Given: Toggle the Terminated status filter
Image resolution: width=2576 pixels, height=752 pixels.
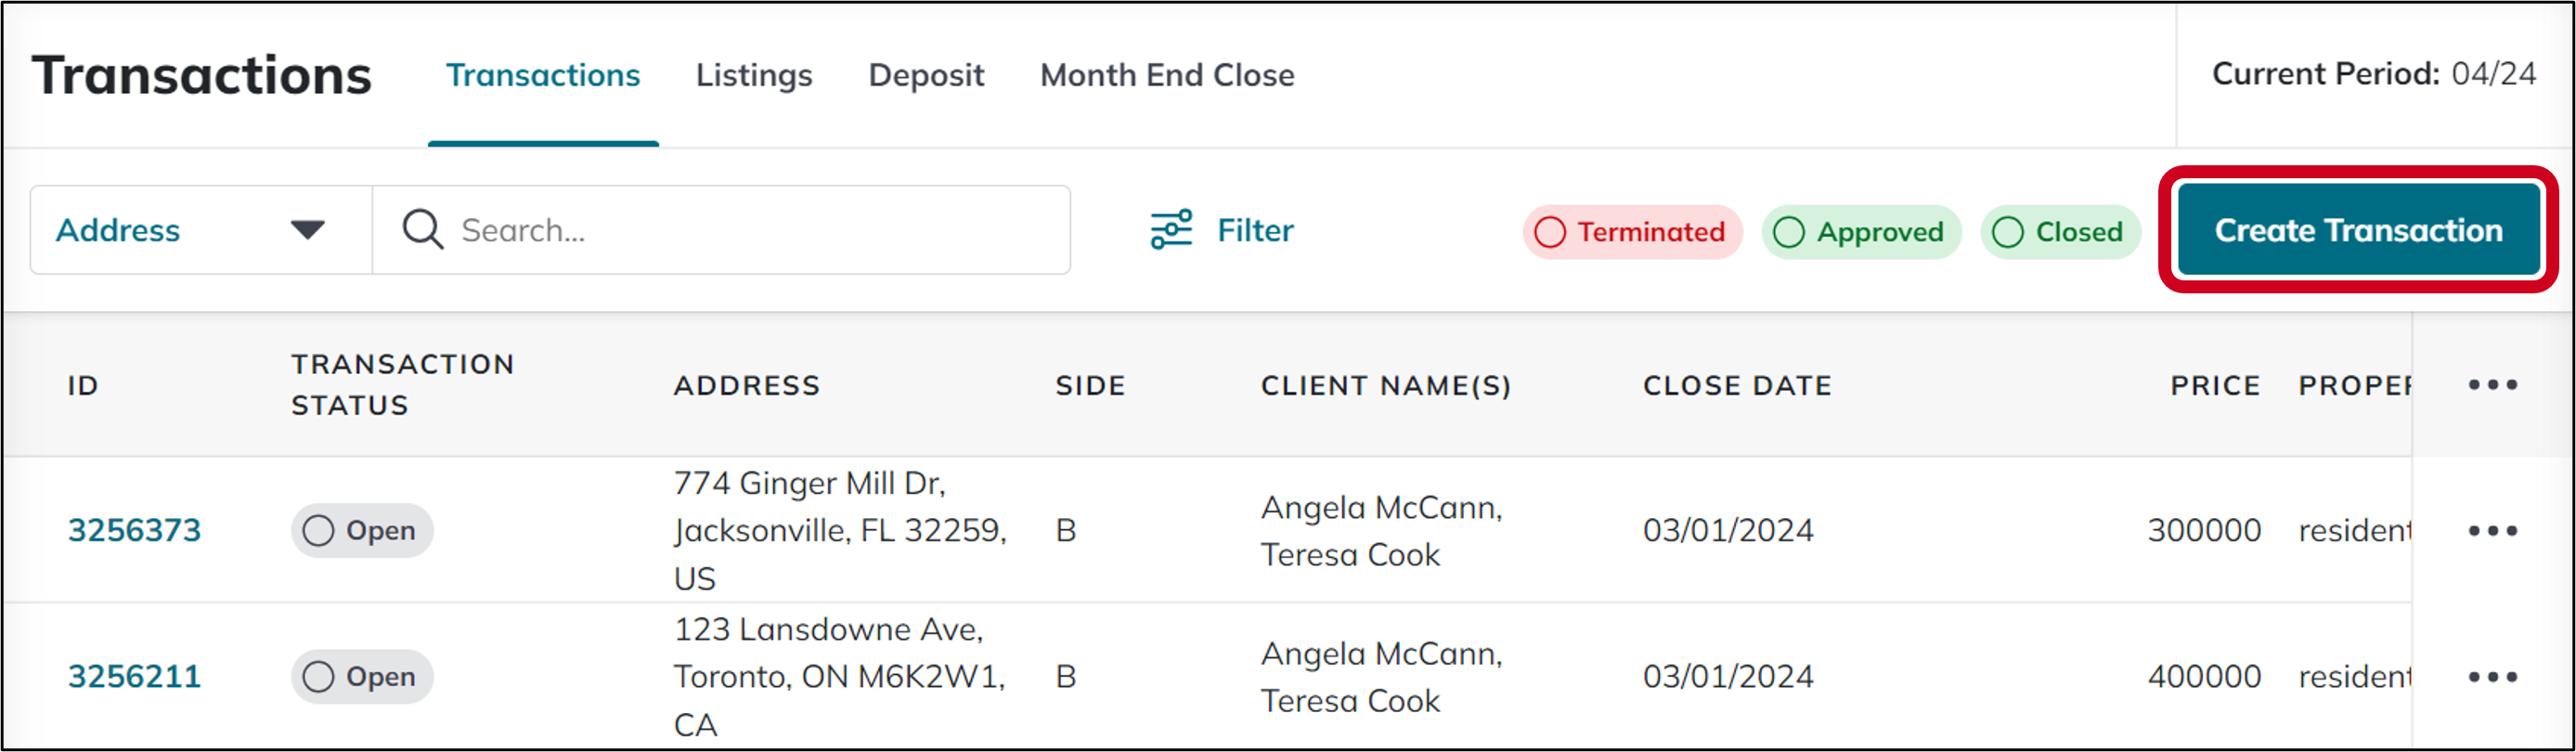Looking at the screenshot, I should point(1632,232).
